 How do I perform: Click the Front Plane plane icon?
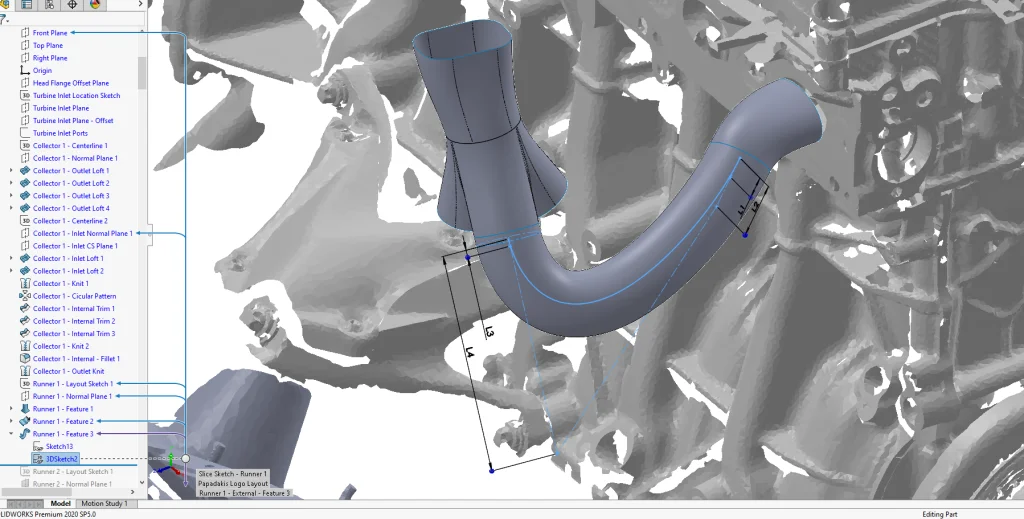(x=25, y=33)
